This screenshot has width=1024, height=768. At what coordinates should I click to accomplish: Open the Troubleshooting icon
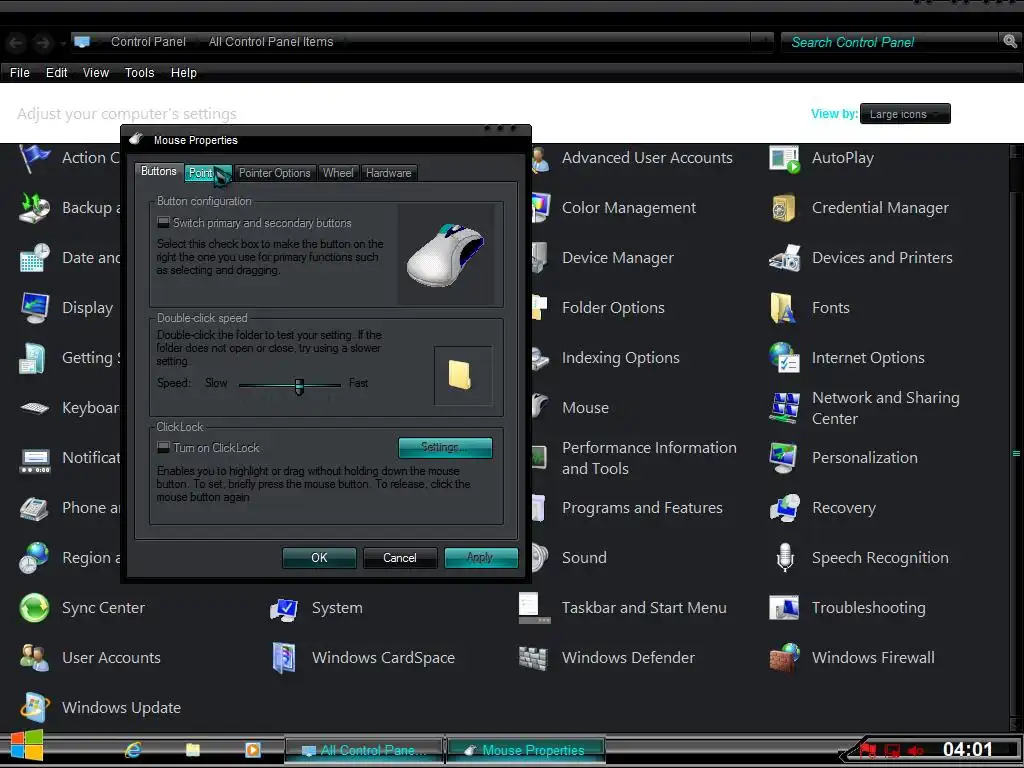[784, 608]
